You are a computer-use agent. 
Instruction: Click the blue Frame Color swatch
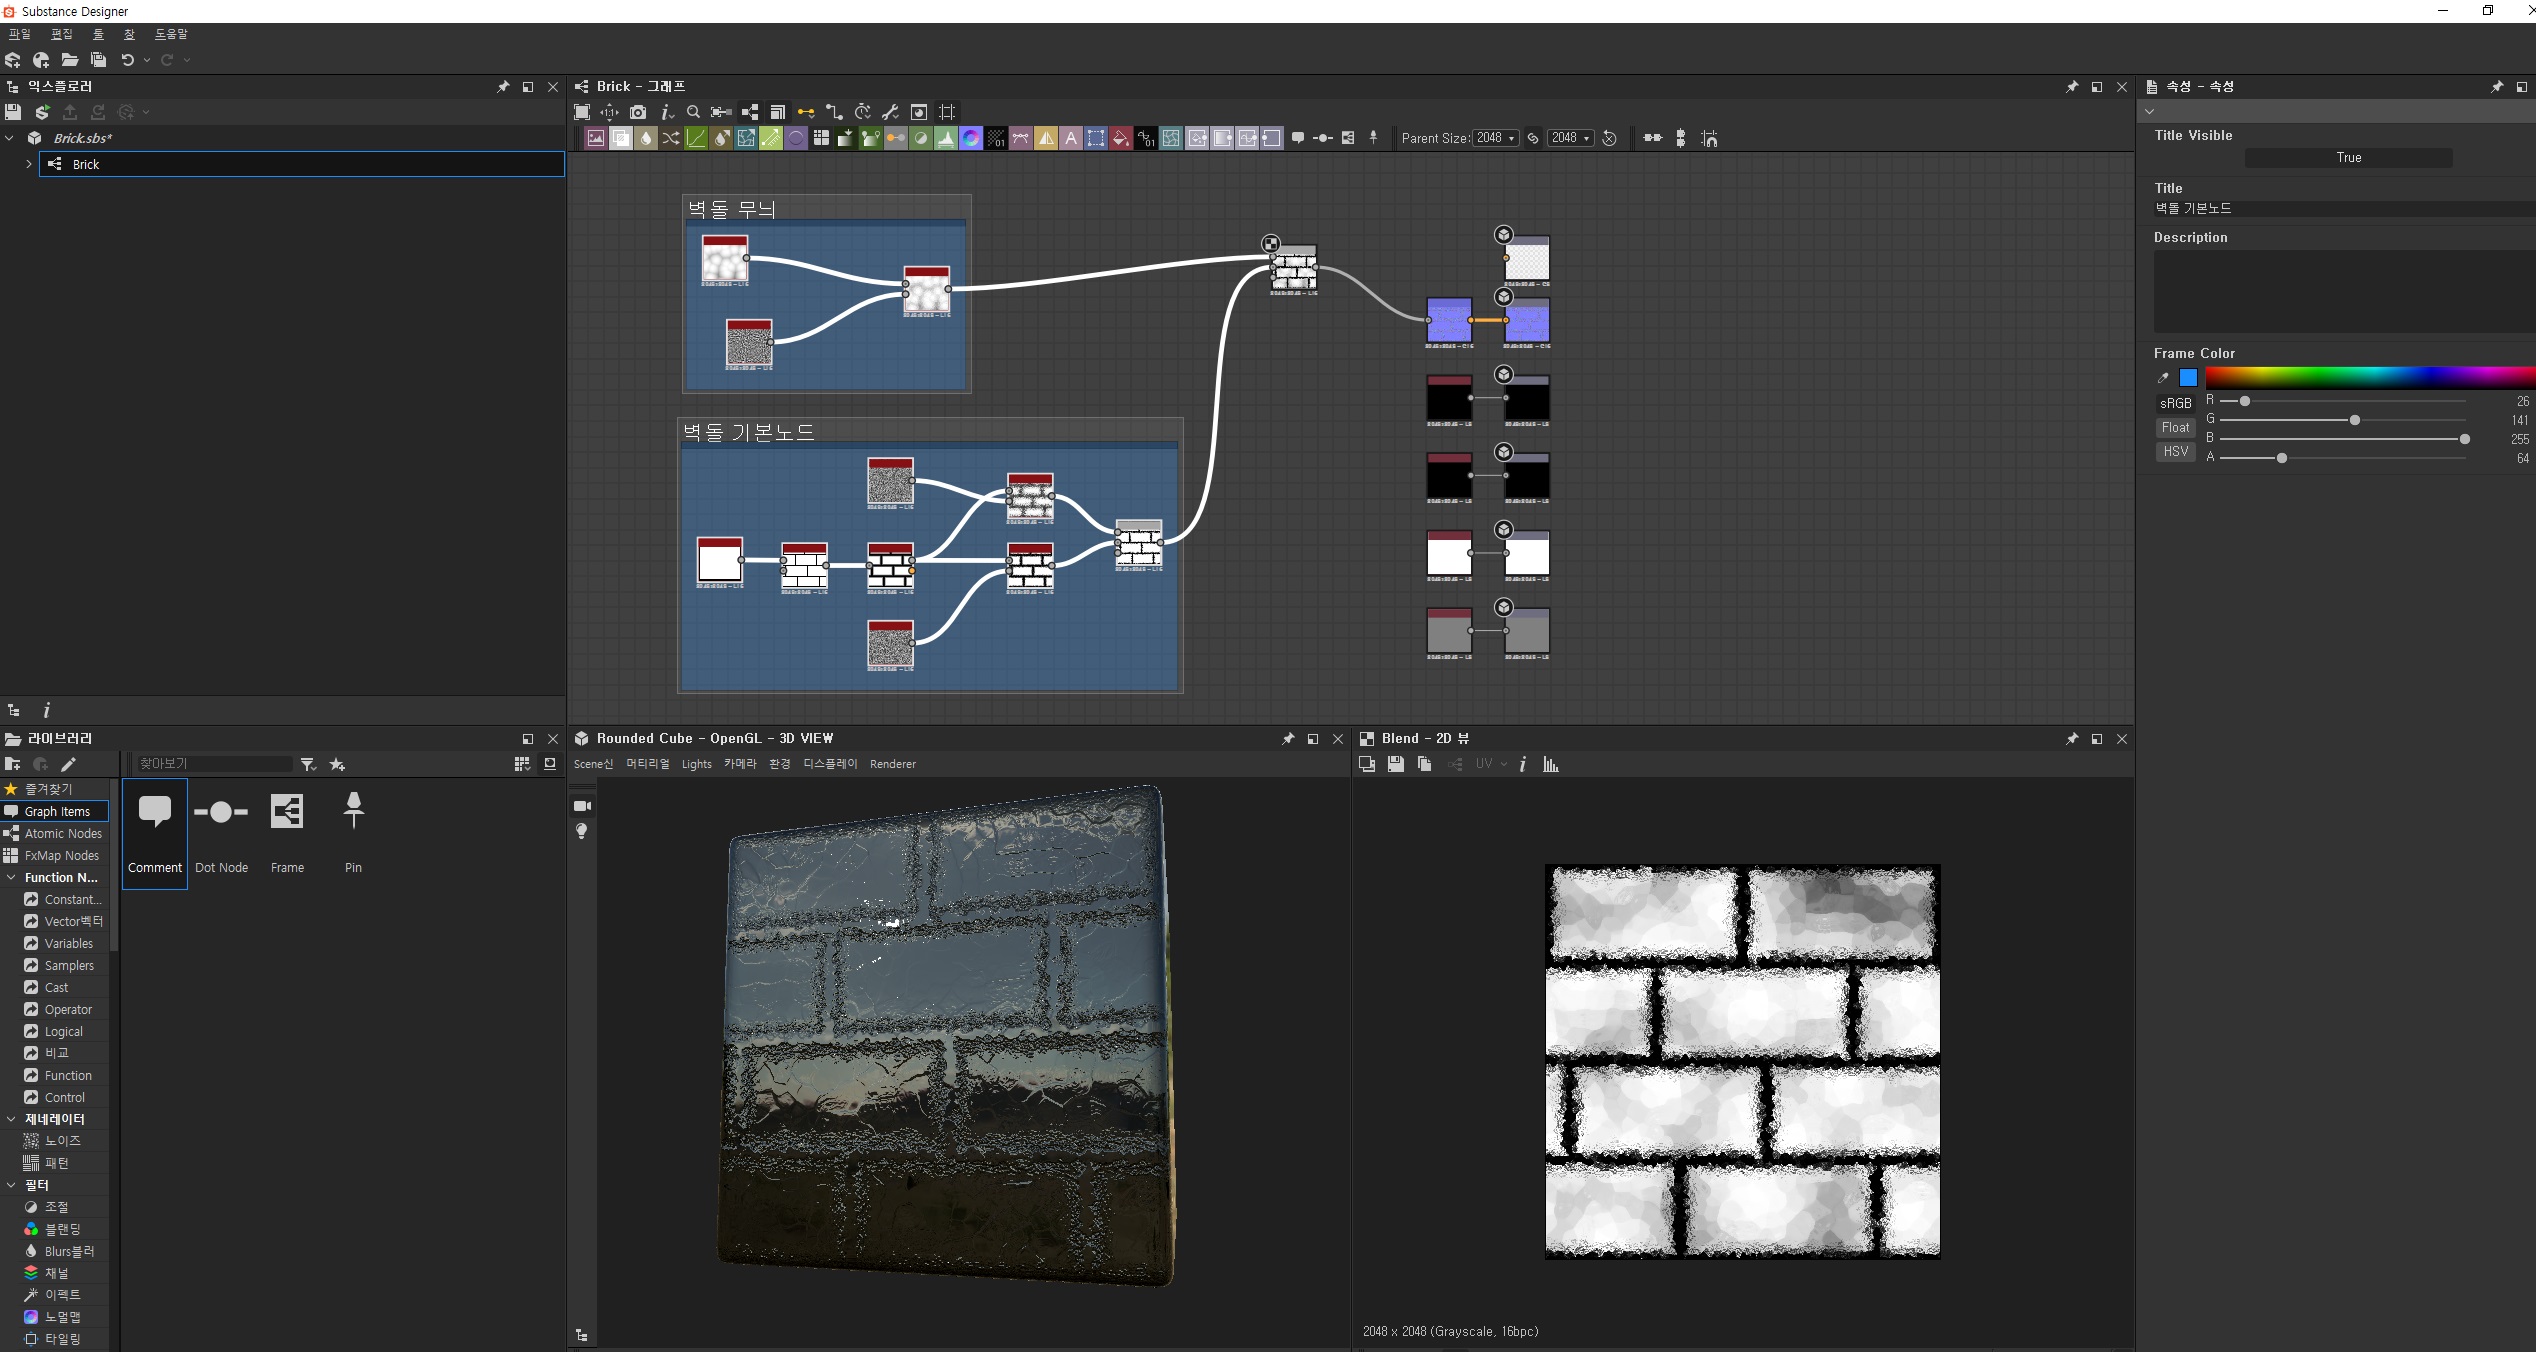2188,378
